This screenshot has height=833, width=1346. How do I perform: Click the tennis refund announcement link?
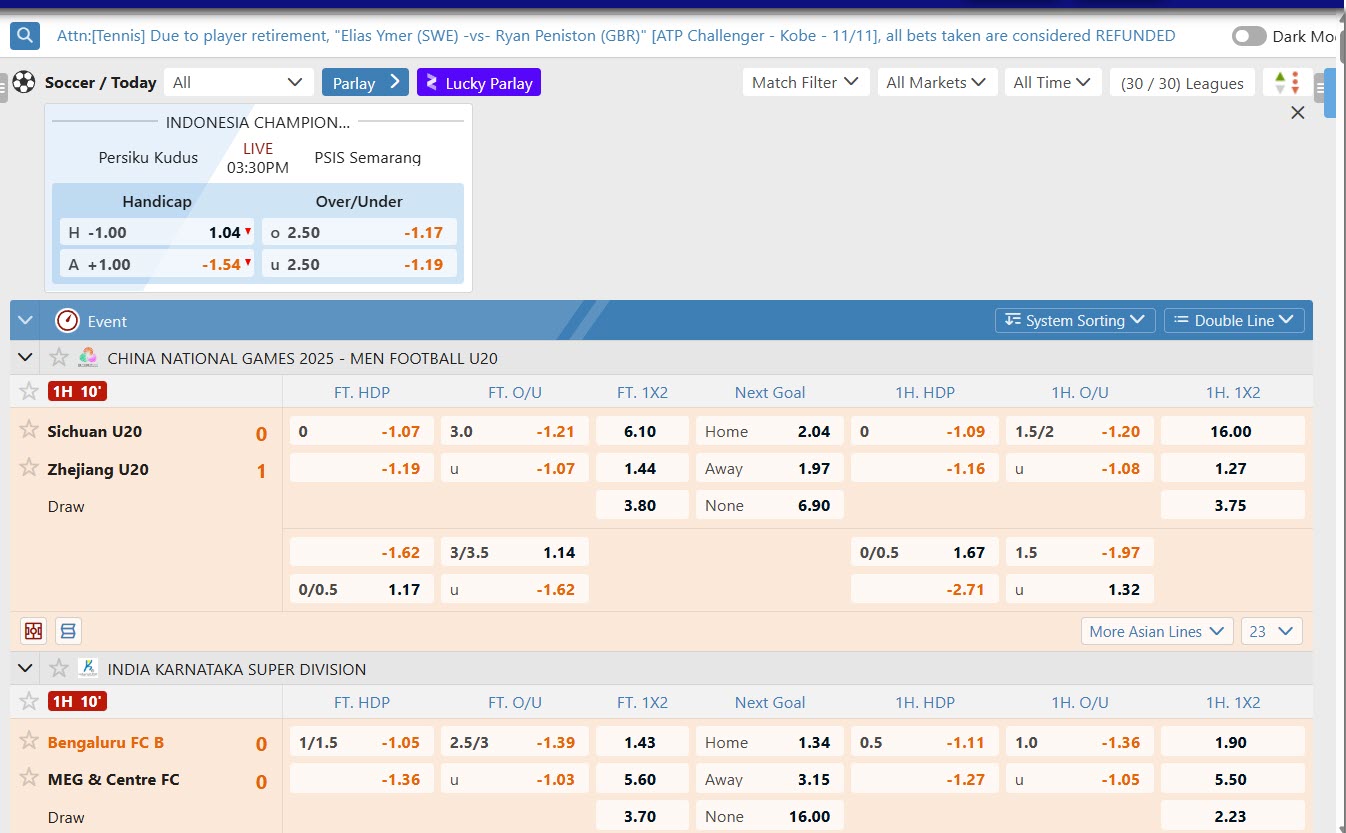click(615, 36)
